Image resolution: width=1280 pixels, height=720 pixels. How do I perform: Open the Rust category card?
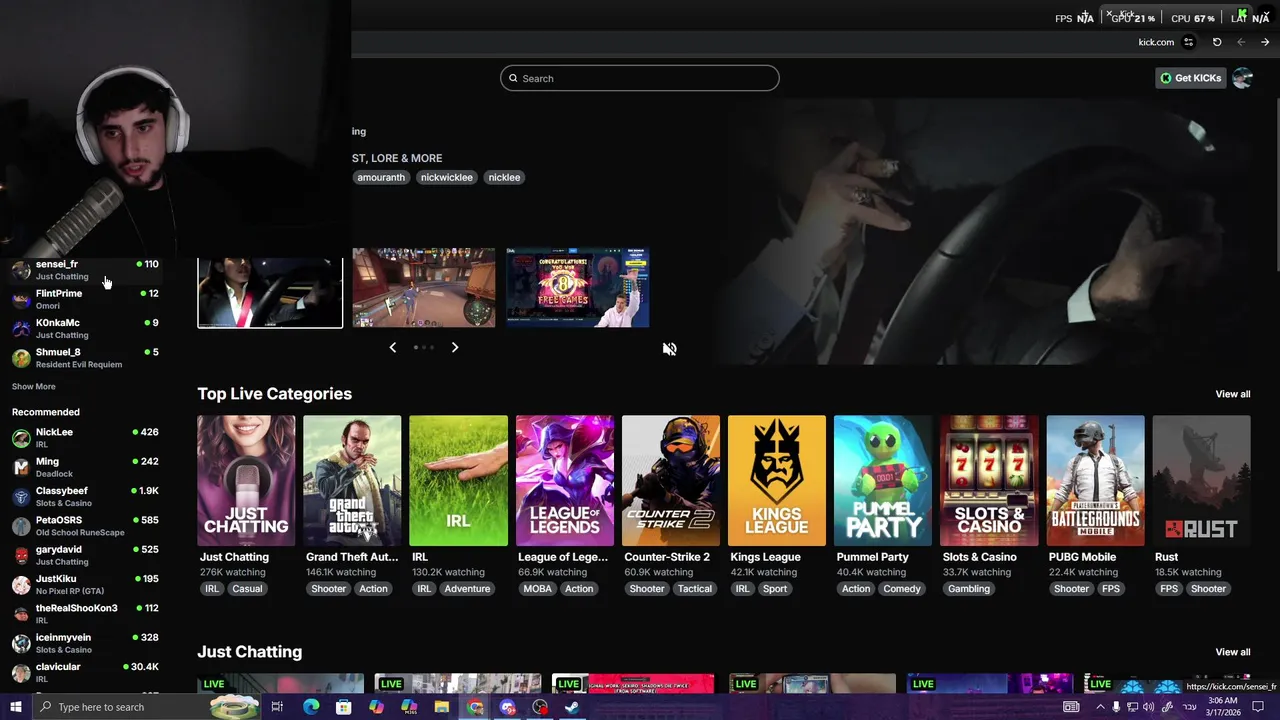(1201, 481)
